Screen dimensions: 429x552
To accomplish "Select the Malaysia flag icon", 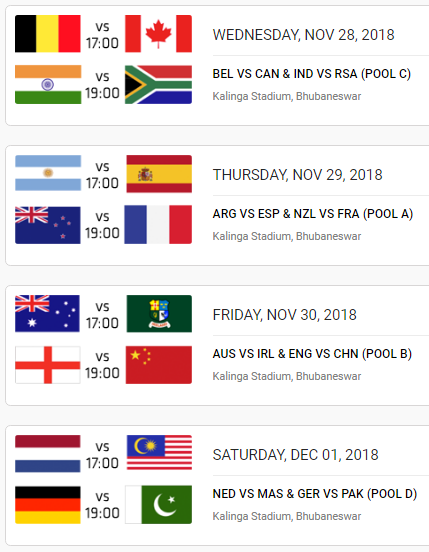I will 159,452.
